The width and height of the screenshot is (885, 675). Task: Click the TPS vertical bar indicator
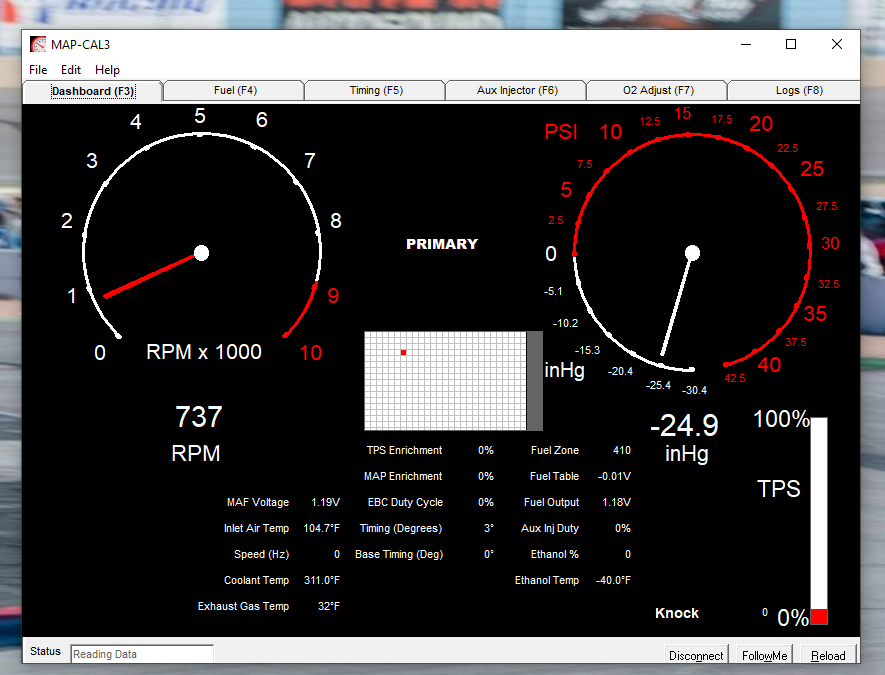[819, 520]
